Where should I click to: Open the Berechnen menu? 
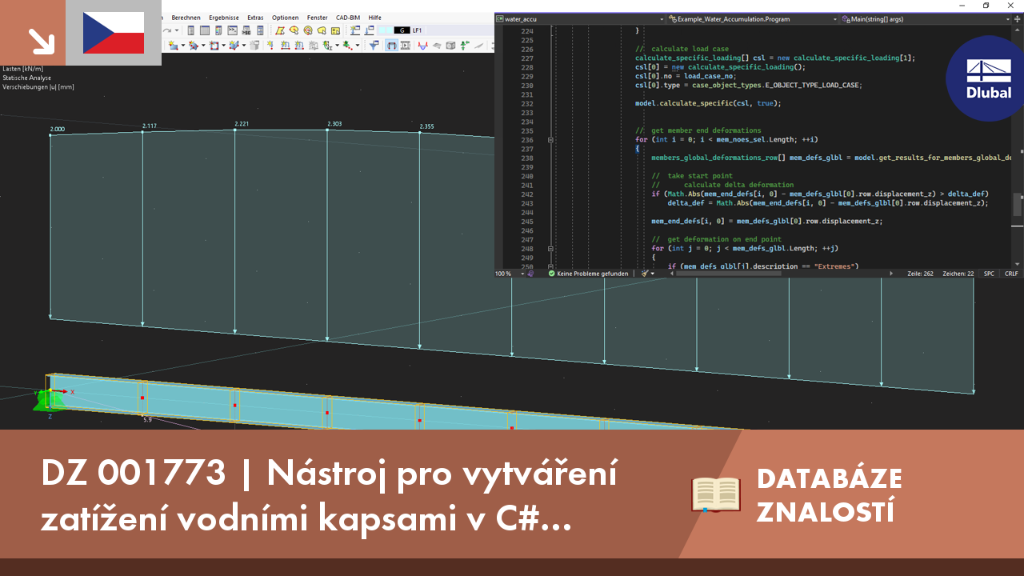tap(185, 18)
